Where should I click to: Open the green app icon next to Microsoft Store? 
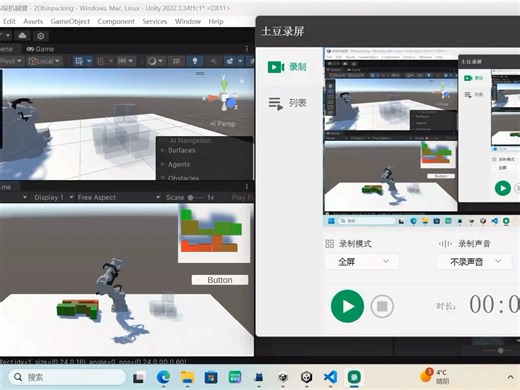[235, 377]
